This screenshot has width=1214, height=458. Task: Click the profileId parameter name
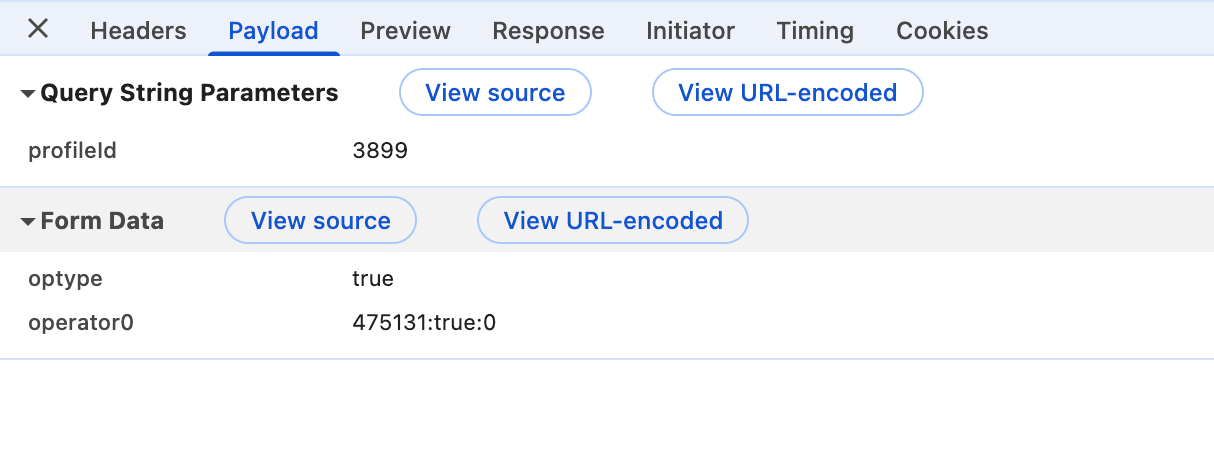73,151
